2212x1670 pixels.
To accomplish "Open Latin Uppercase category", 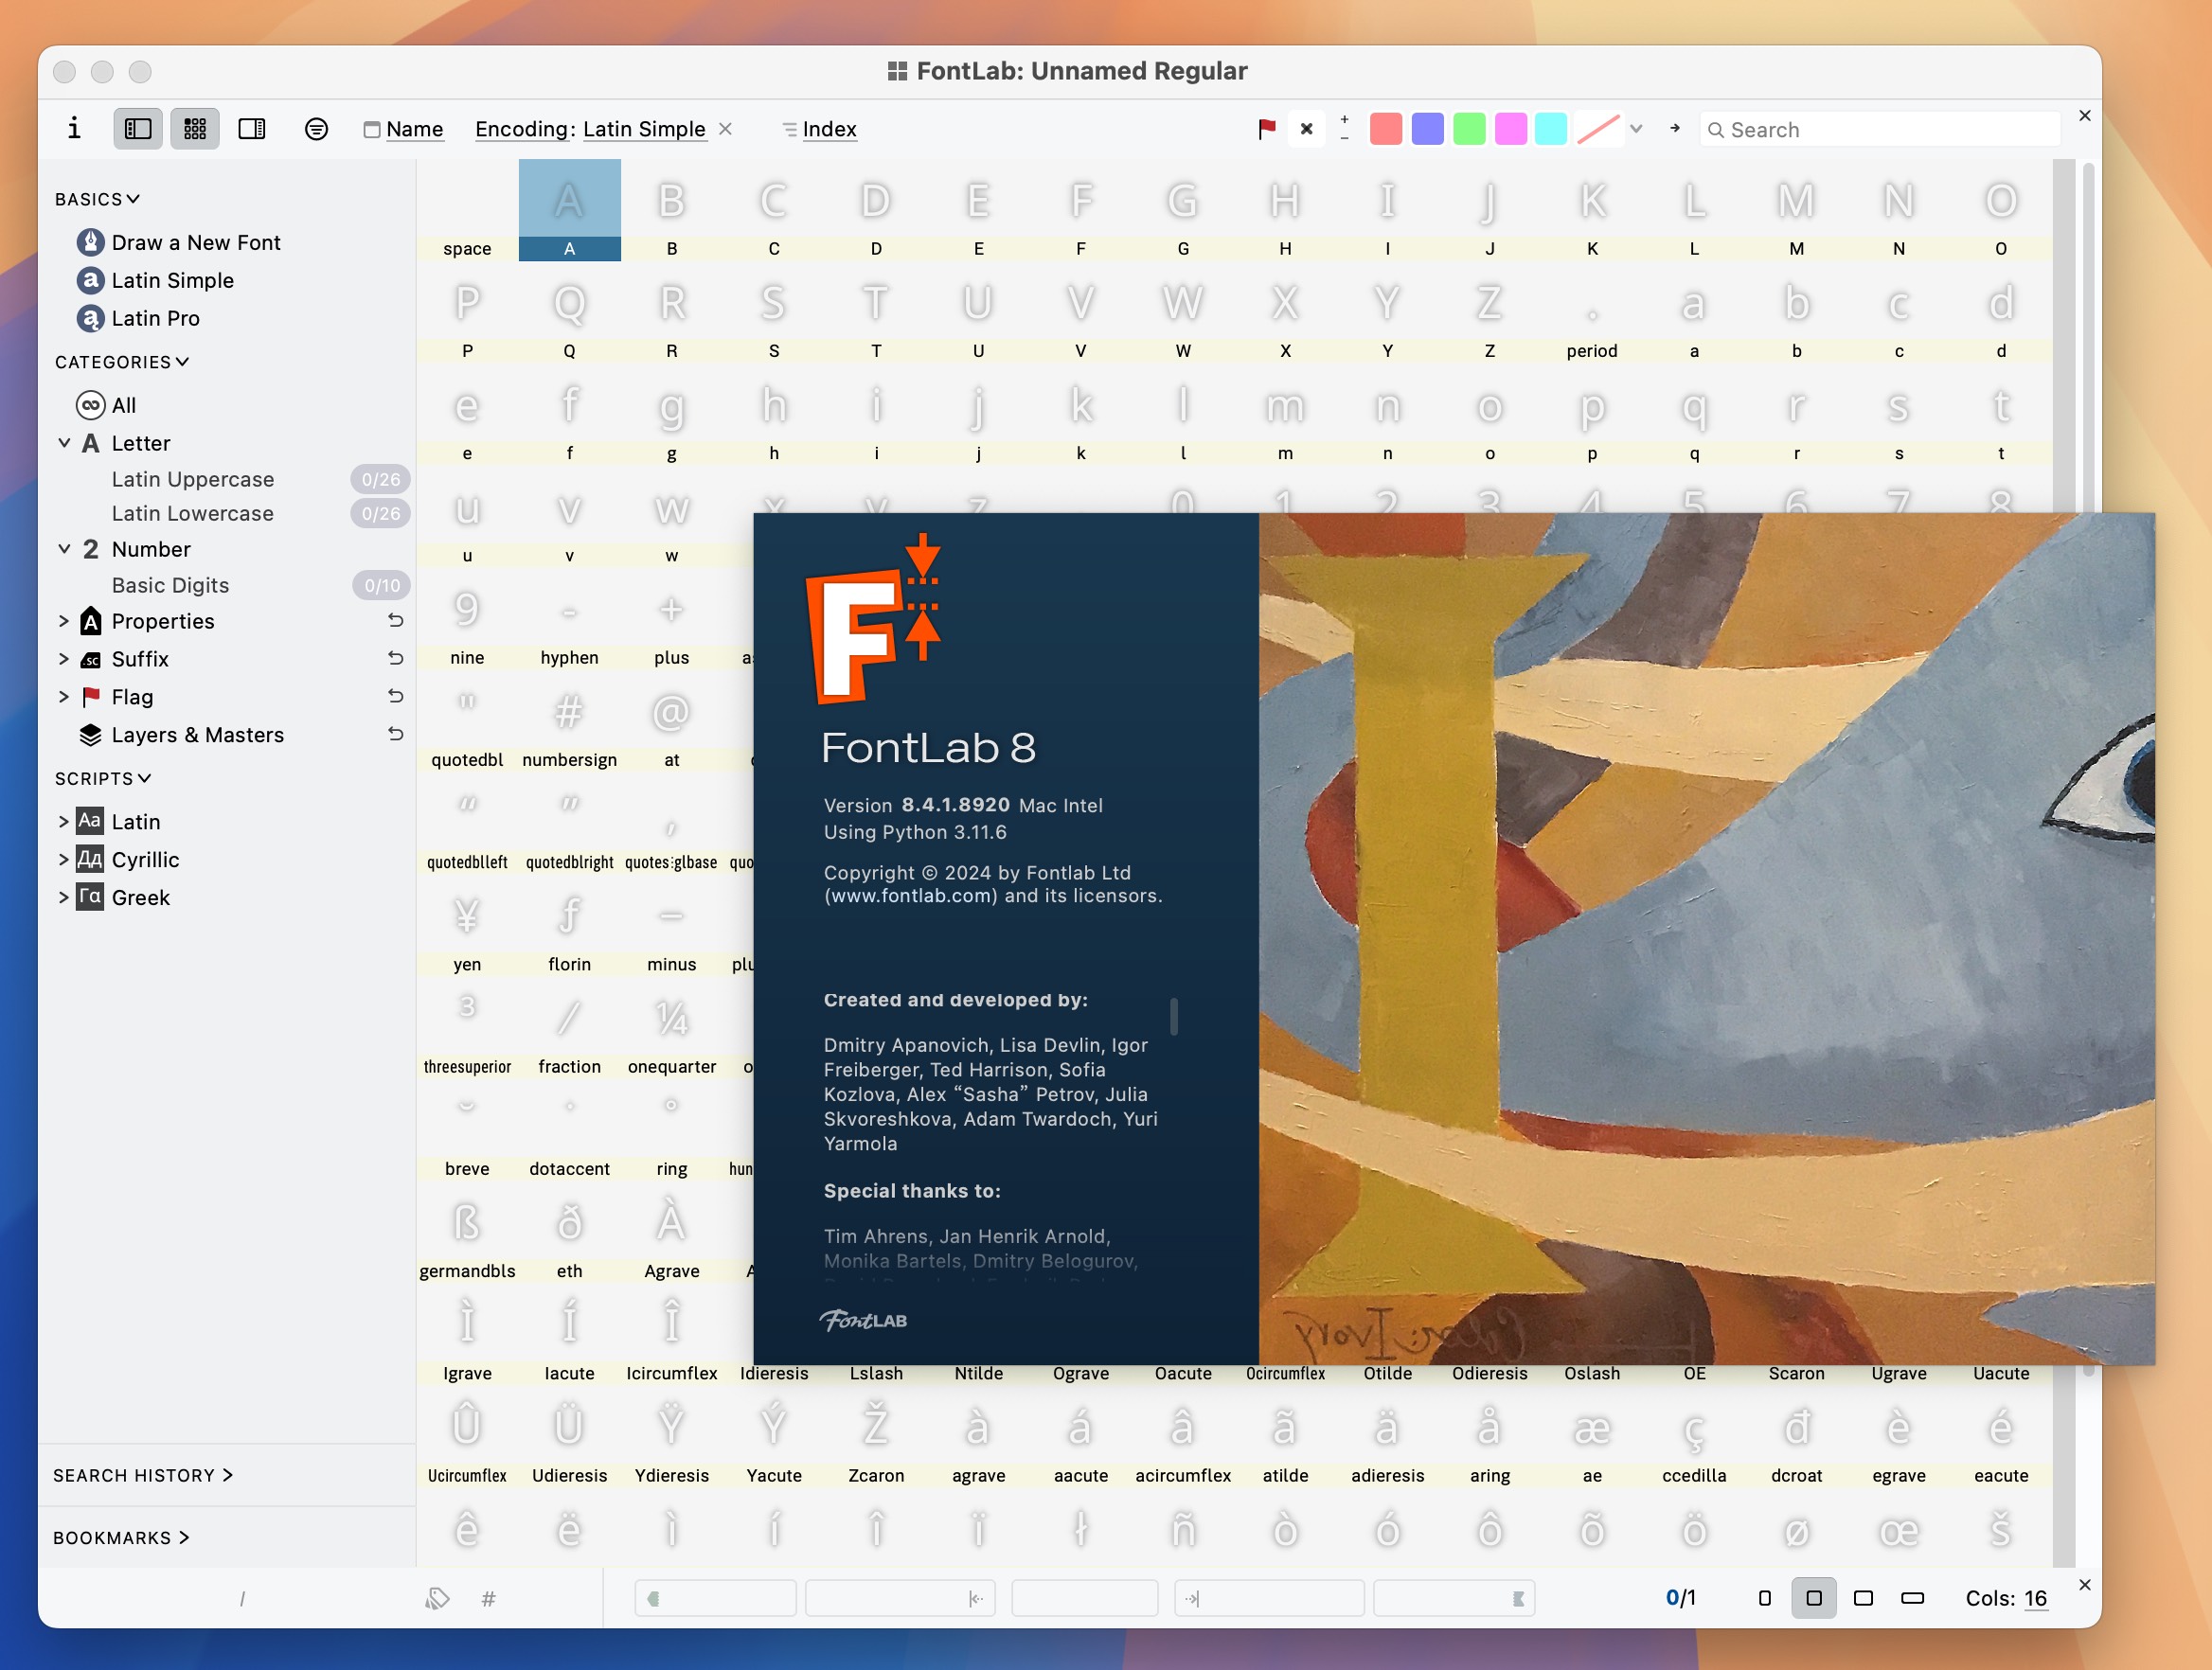I will (191, 477).
